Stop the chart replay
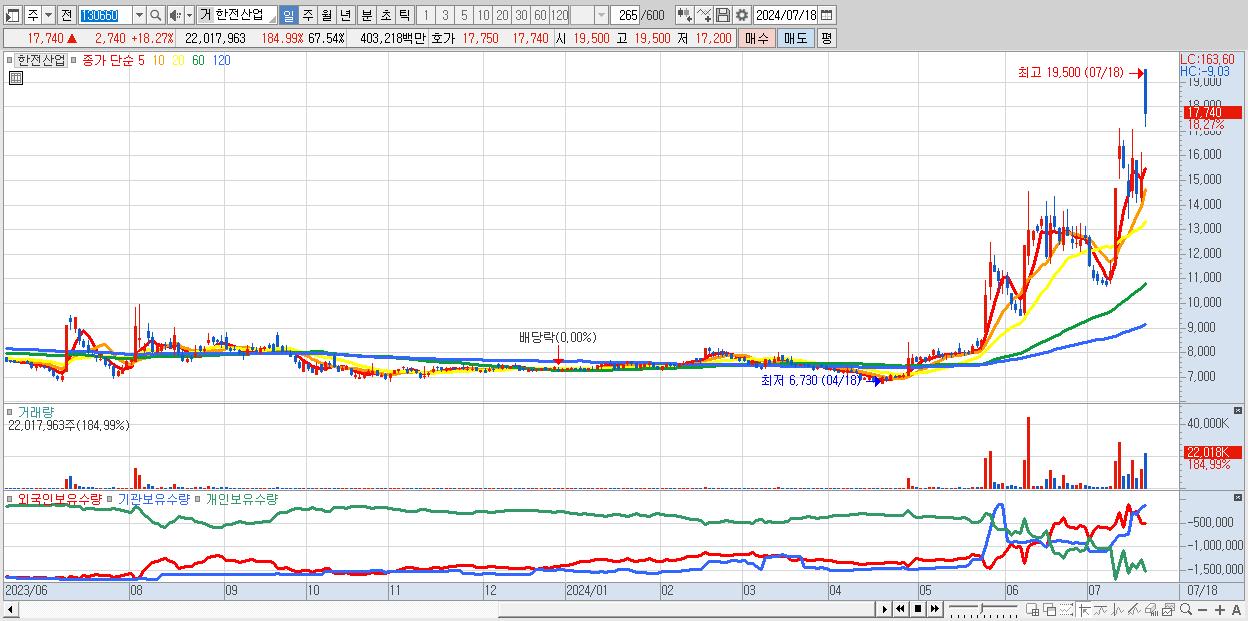 click(918, 609)
